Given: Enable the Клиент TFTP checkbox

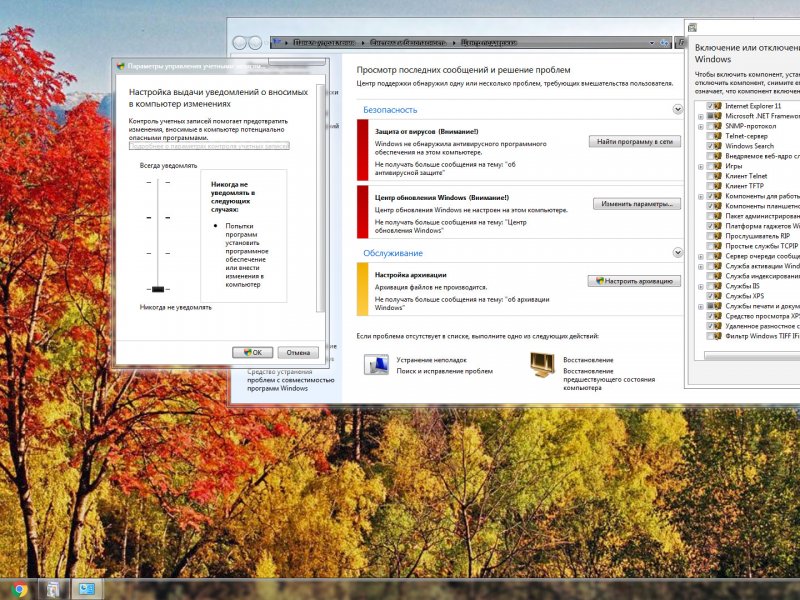Looking at the screenshot, I should (x=710, y=186).
